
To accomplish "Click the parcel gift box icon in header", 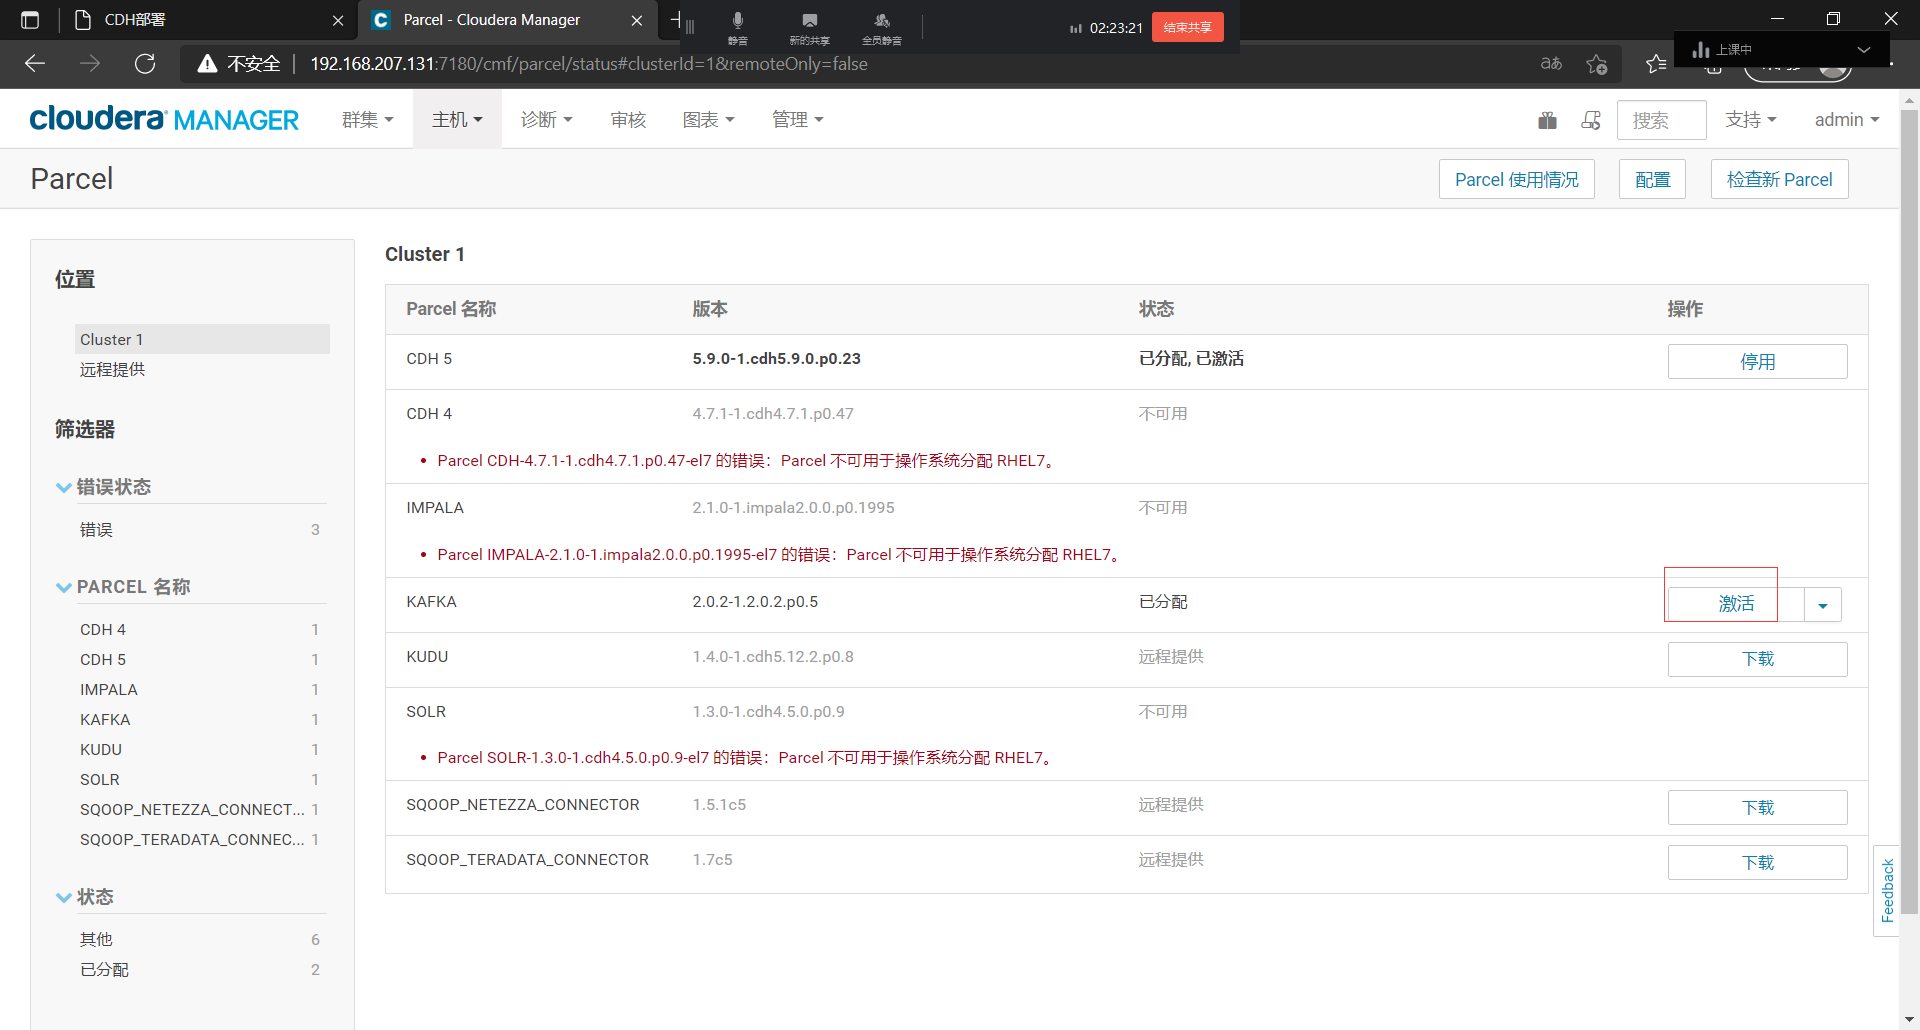I will pos(1547,120).
